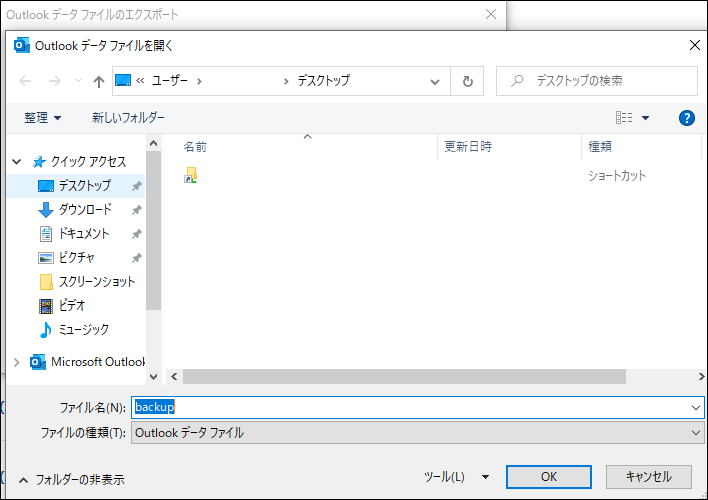
Task: Open recent locations dropdown arrow
Action: click(78, 81)
